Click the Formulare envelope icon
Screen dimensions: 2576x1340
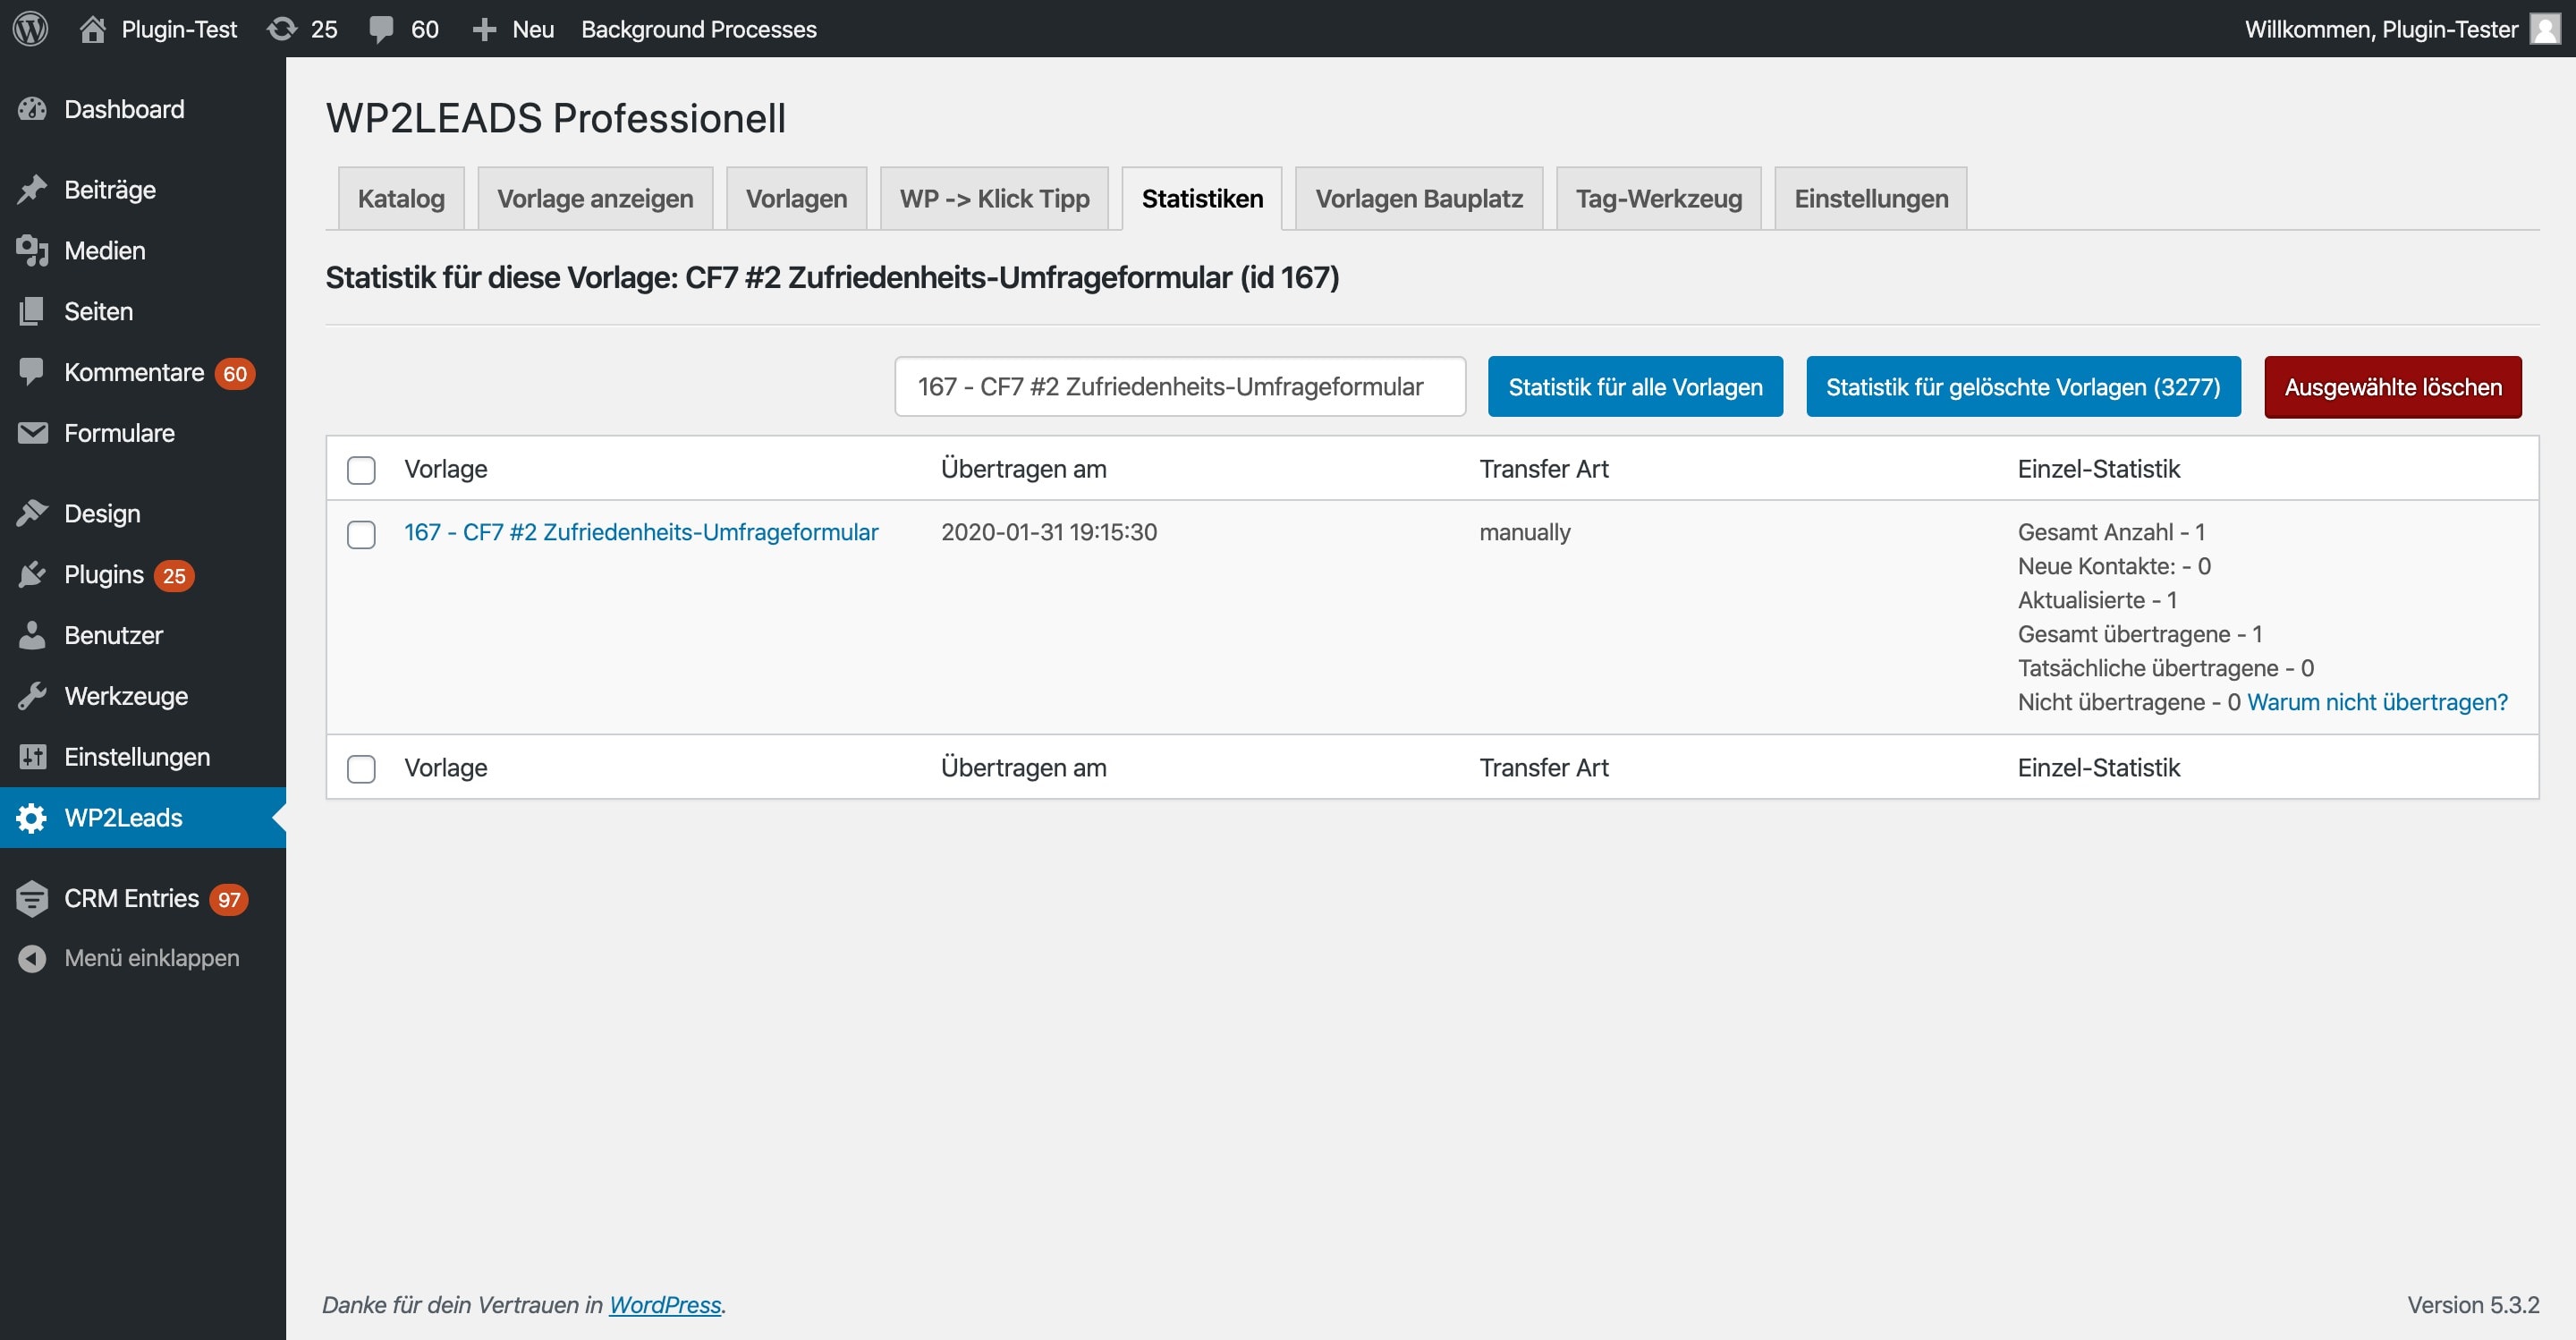(x=32, y=433)
